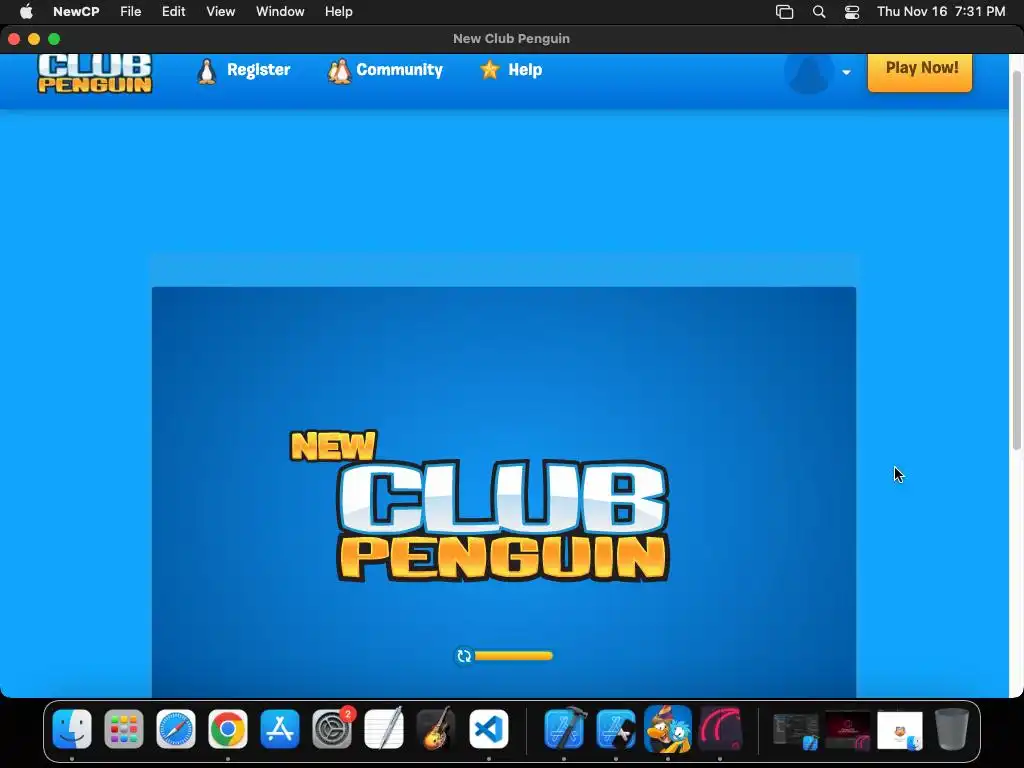Click the yellow loading progress bar
This screenshot has height=768, width=1024.
pos(513,656)
